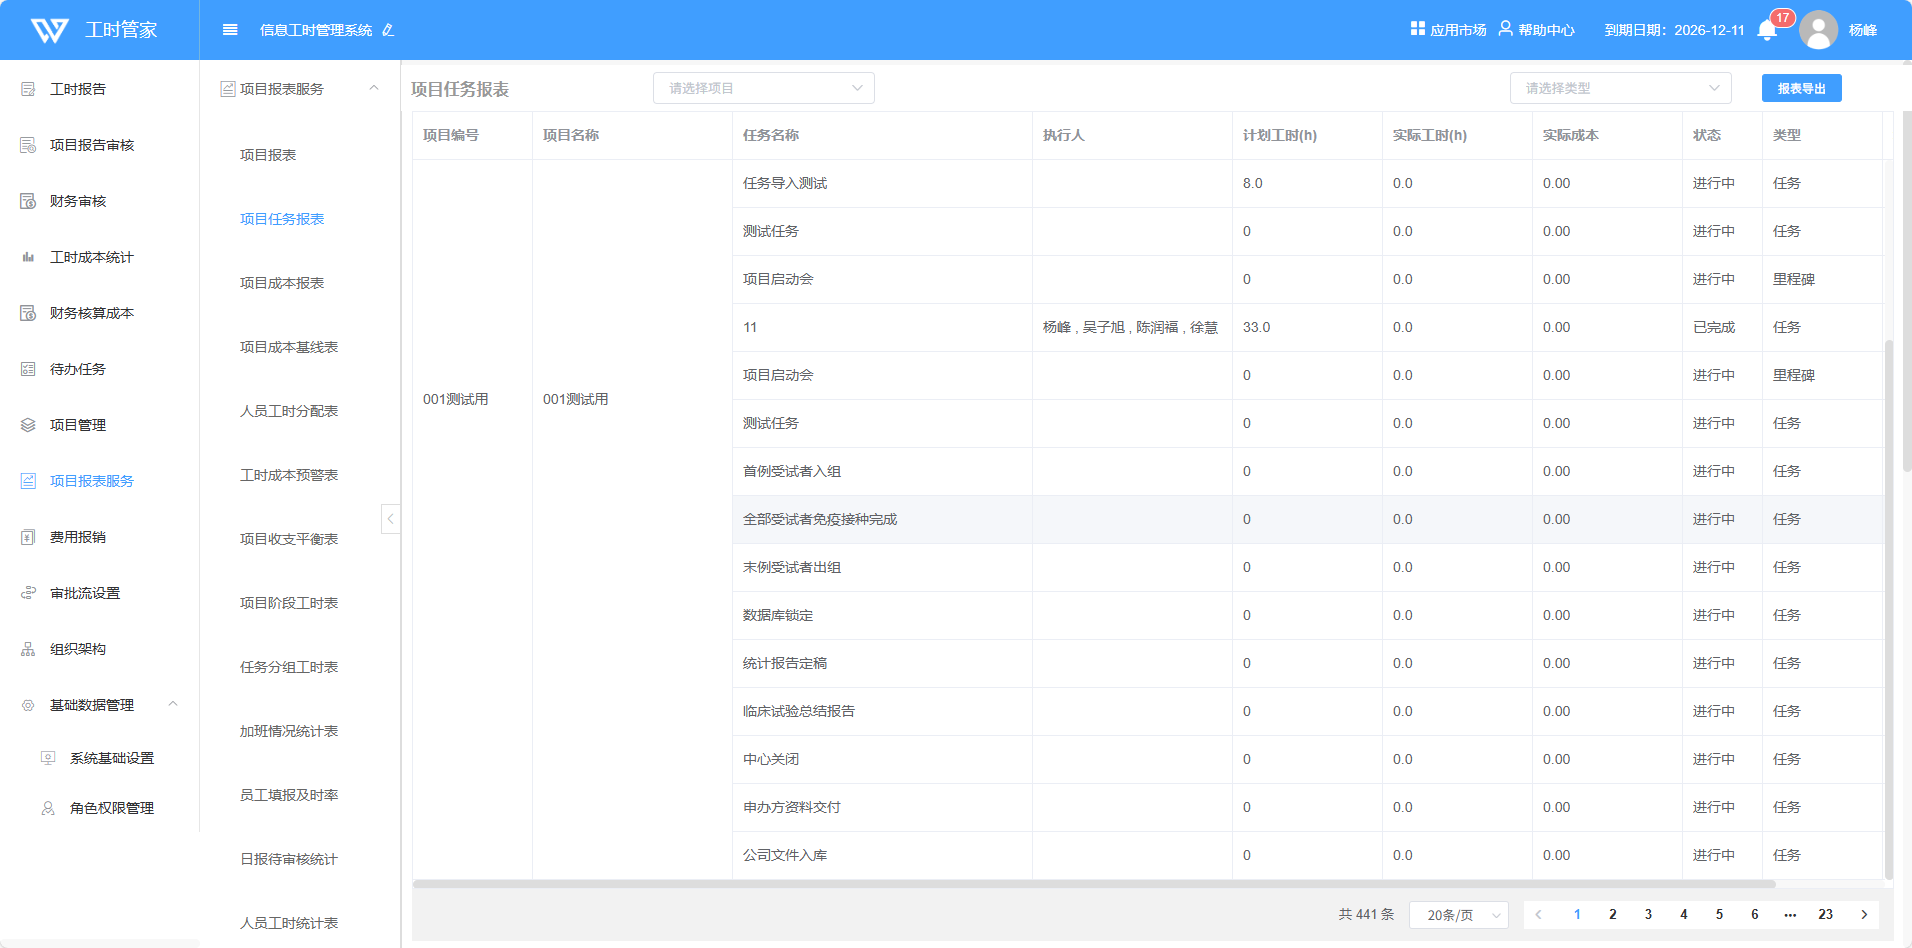Open the notification bell icon
This screenshot has width=1912, height=948.
click(1766, 31)
